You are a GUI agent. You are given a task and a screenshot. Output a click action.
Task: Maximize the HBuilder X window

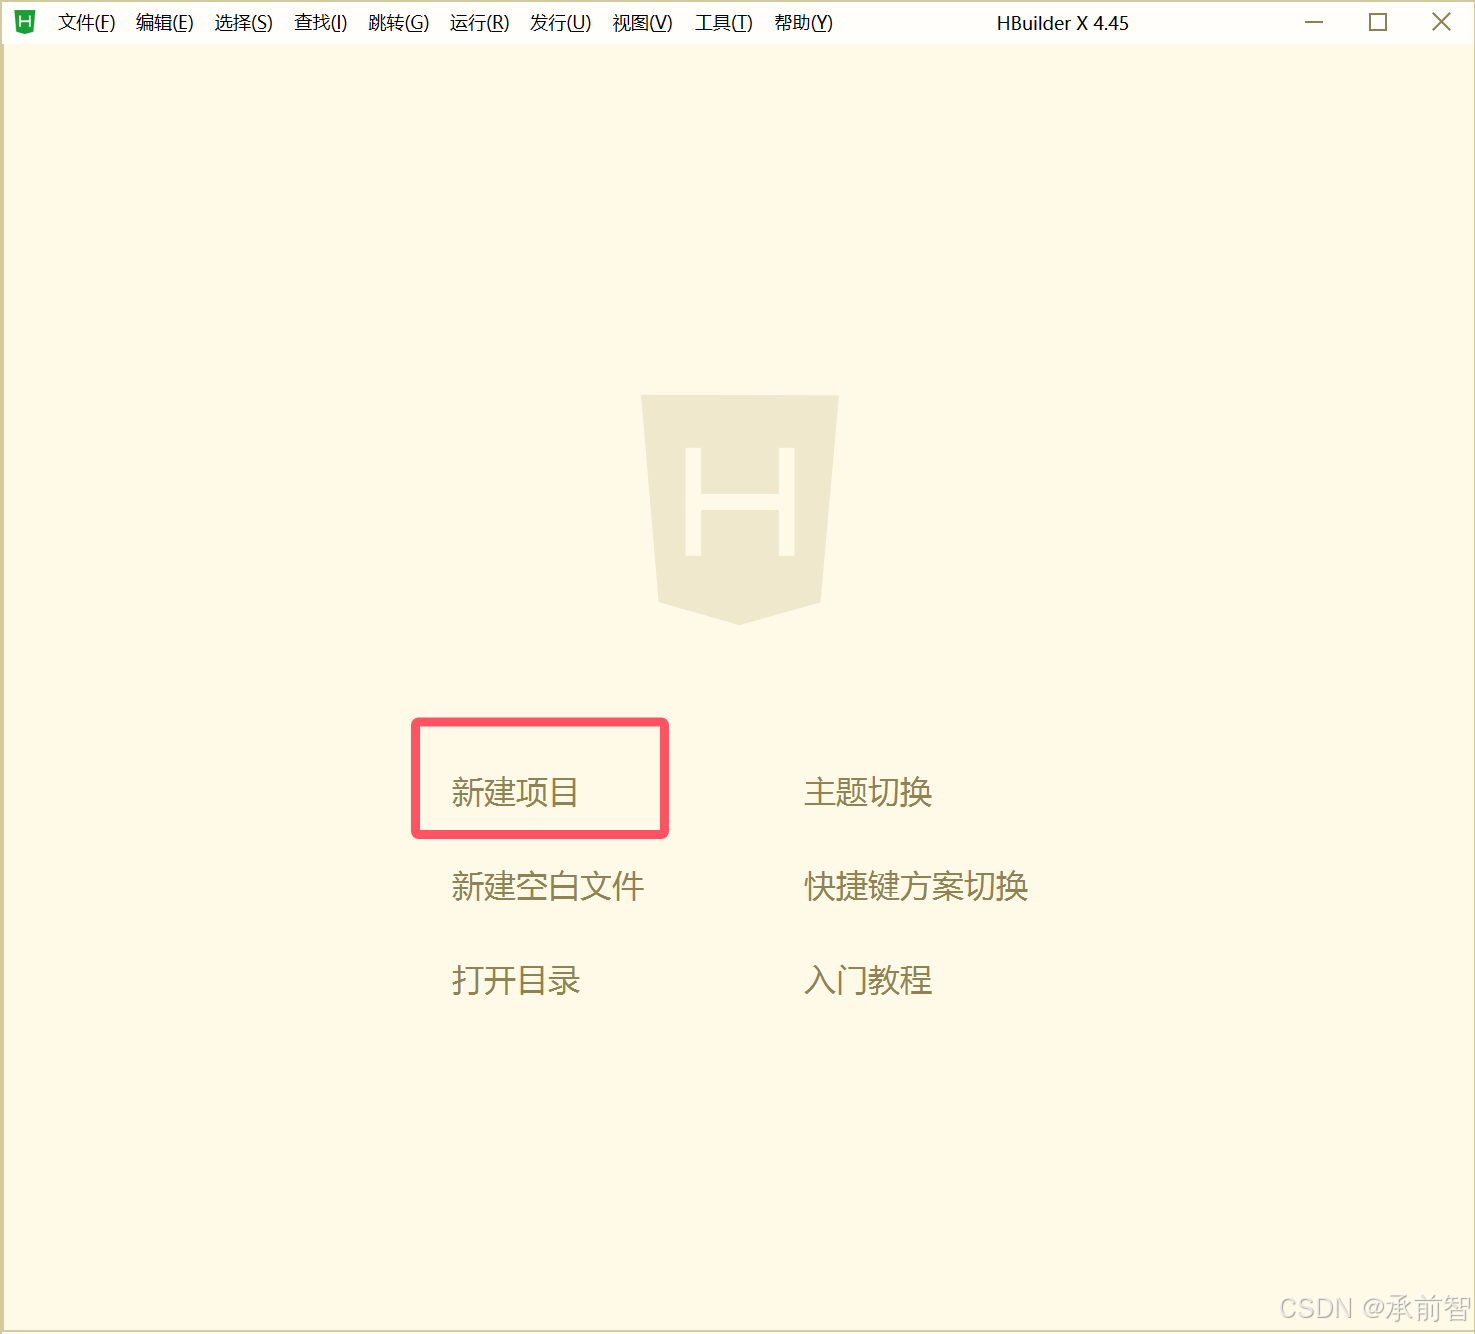click(1378, 22)
